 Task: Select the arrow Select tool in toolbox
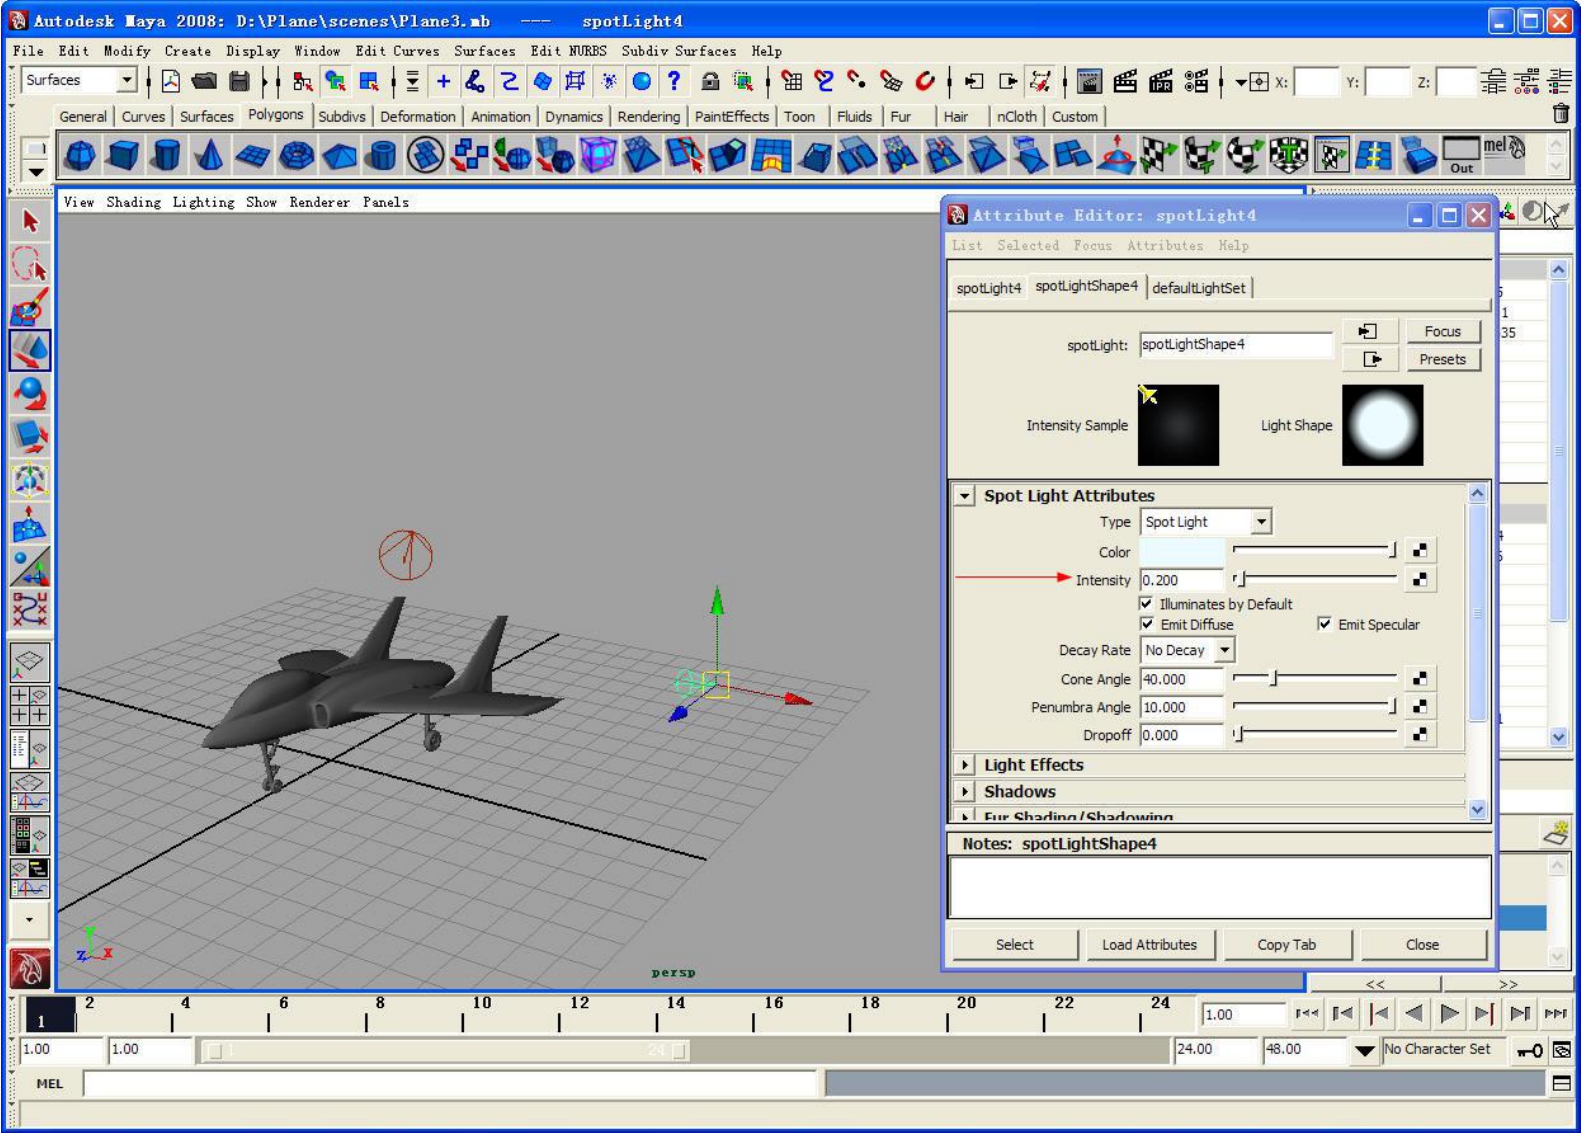pyautogui.click(x=30, y=221)
